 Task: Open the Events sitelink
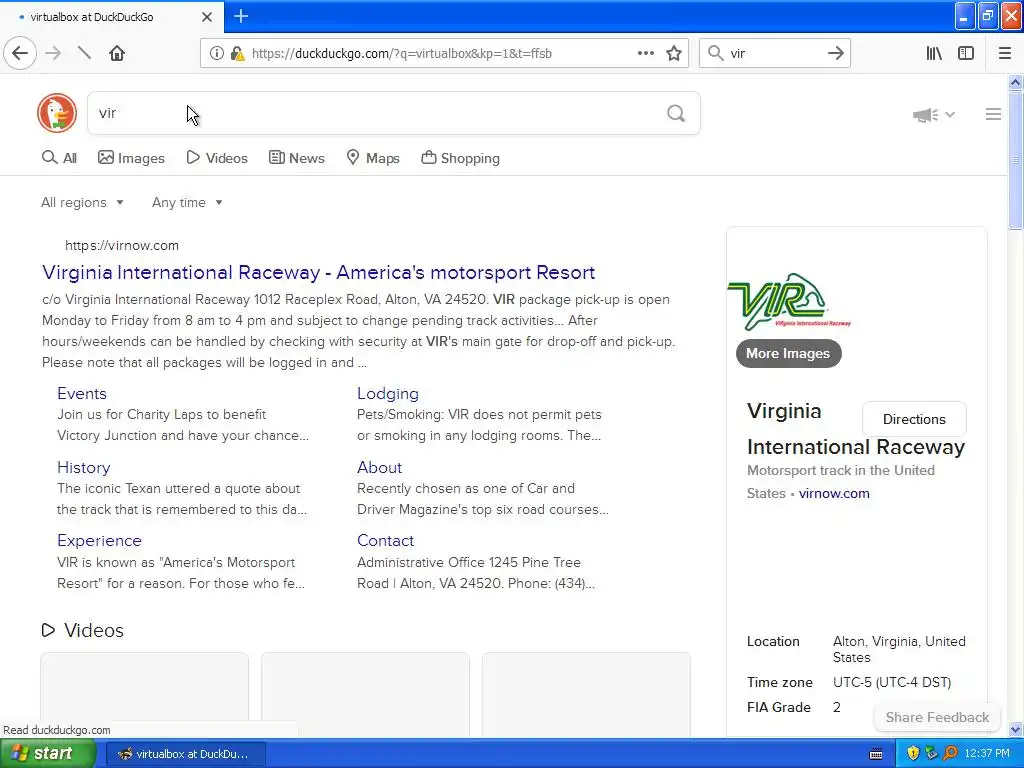pyautogui.click(x=82, y=393)
